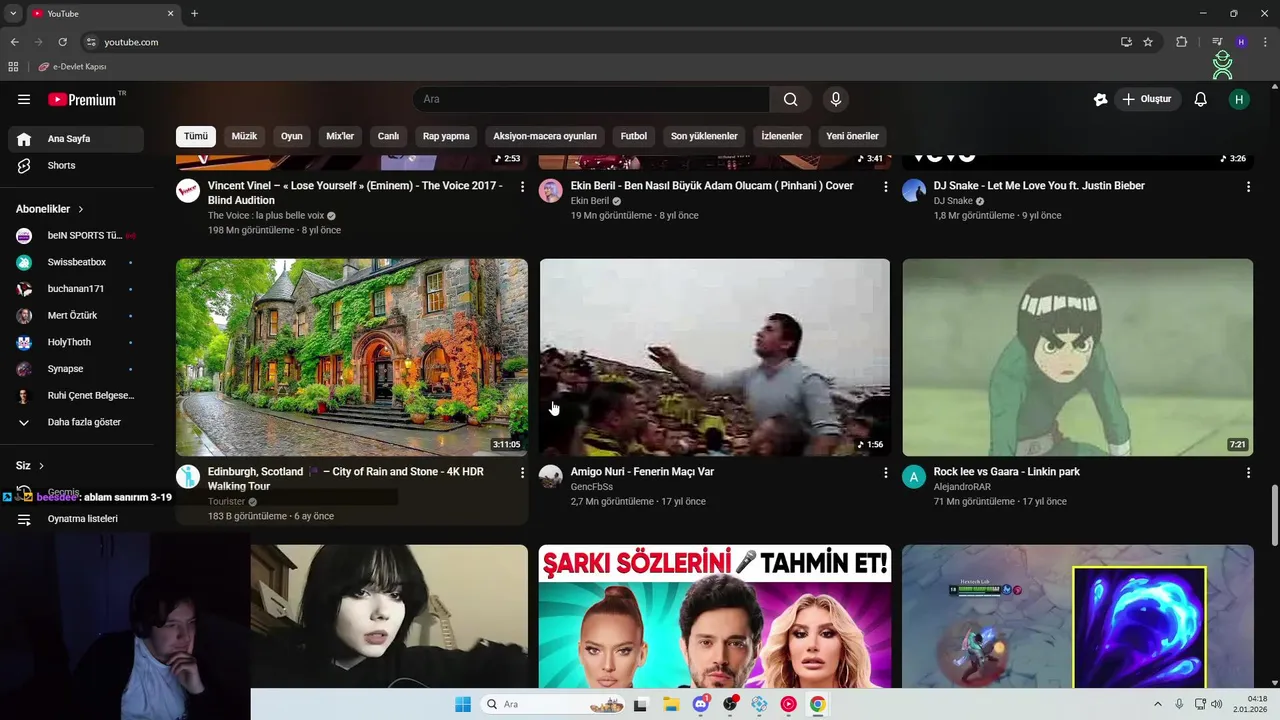Viewport: 1280px width, 720px height.
Task: Open GencFbSs channel avatar
Action: 551,477
